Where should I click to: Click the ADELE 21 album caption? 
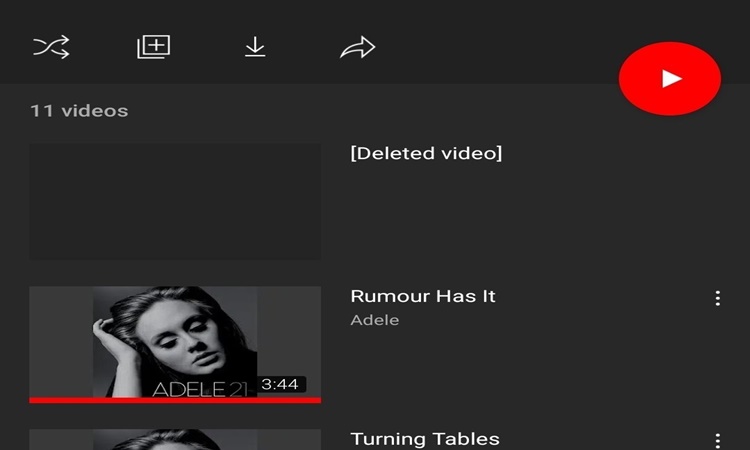(x=203, y=388)
